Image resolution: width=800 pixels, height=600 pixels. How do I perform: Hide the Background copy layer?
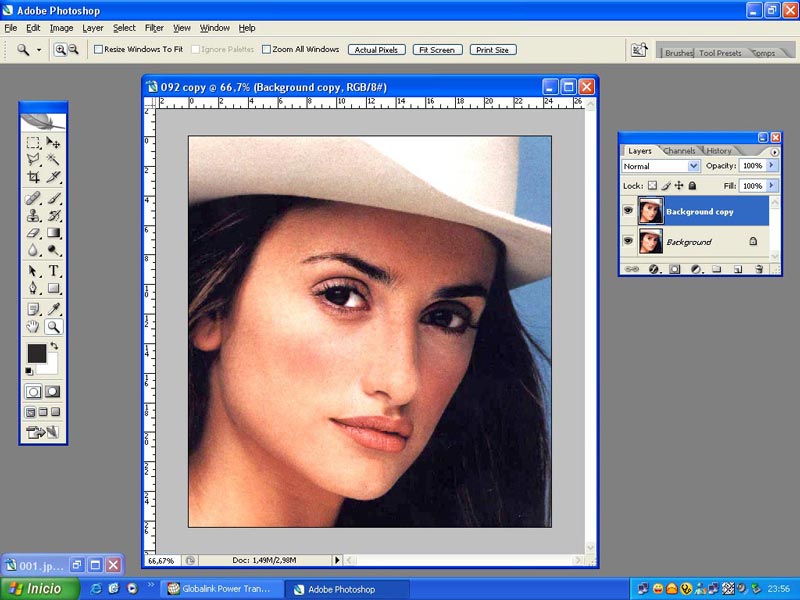click(628, 211)
